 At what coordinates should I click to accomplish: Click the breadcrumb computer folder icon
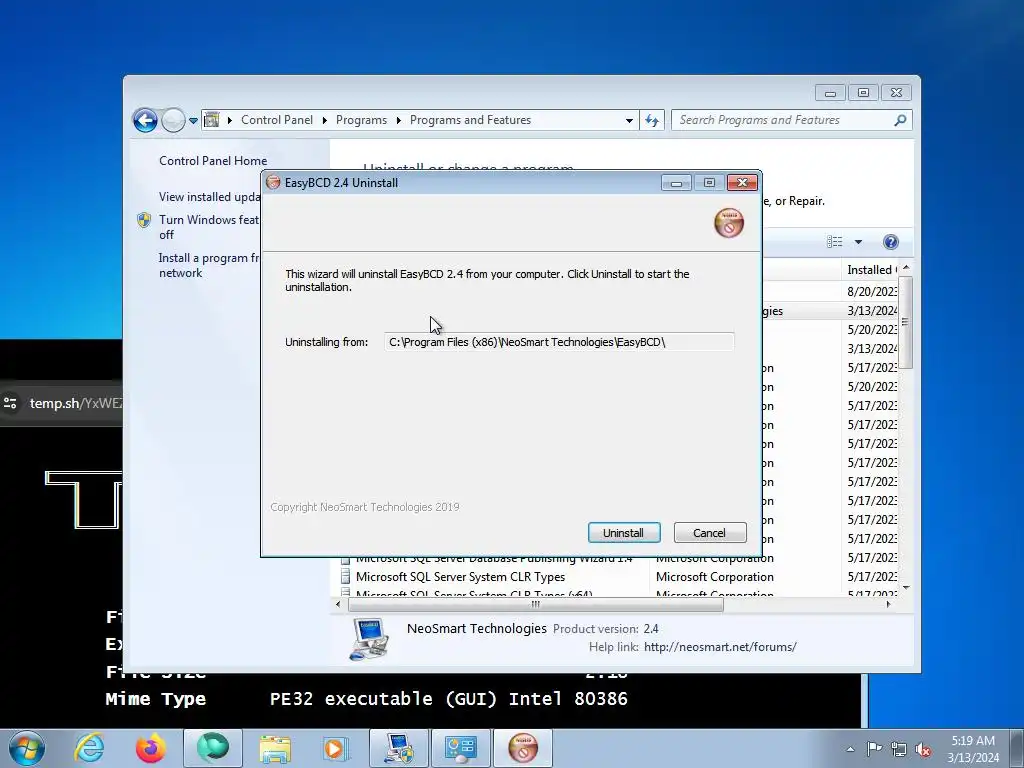tap(212, 120)
